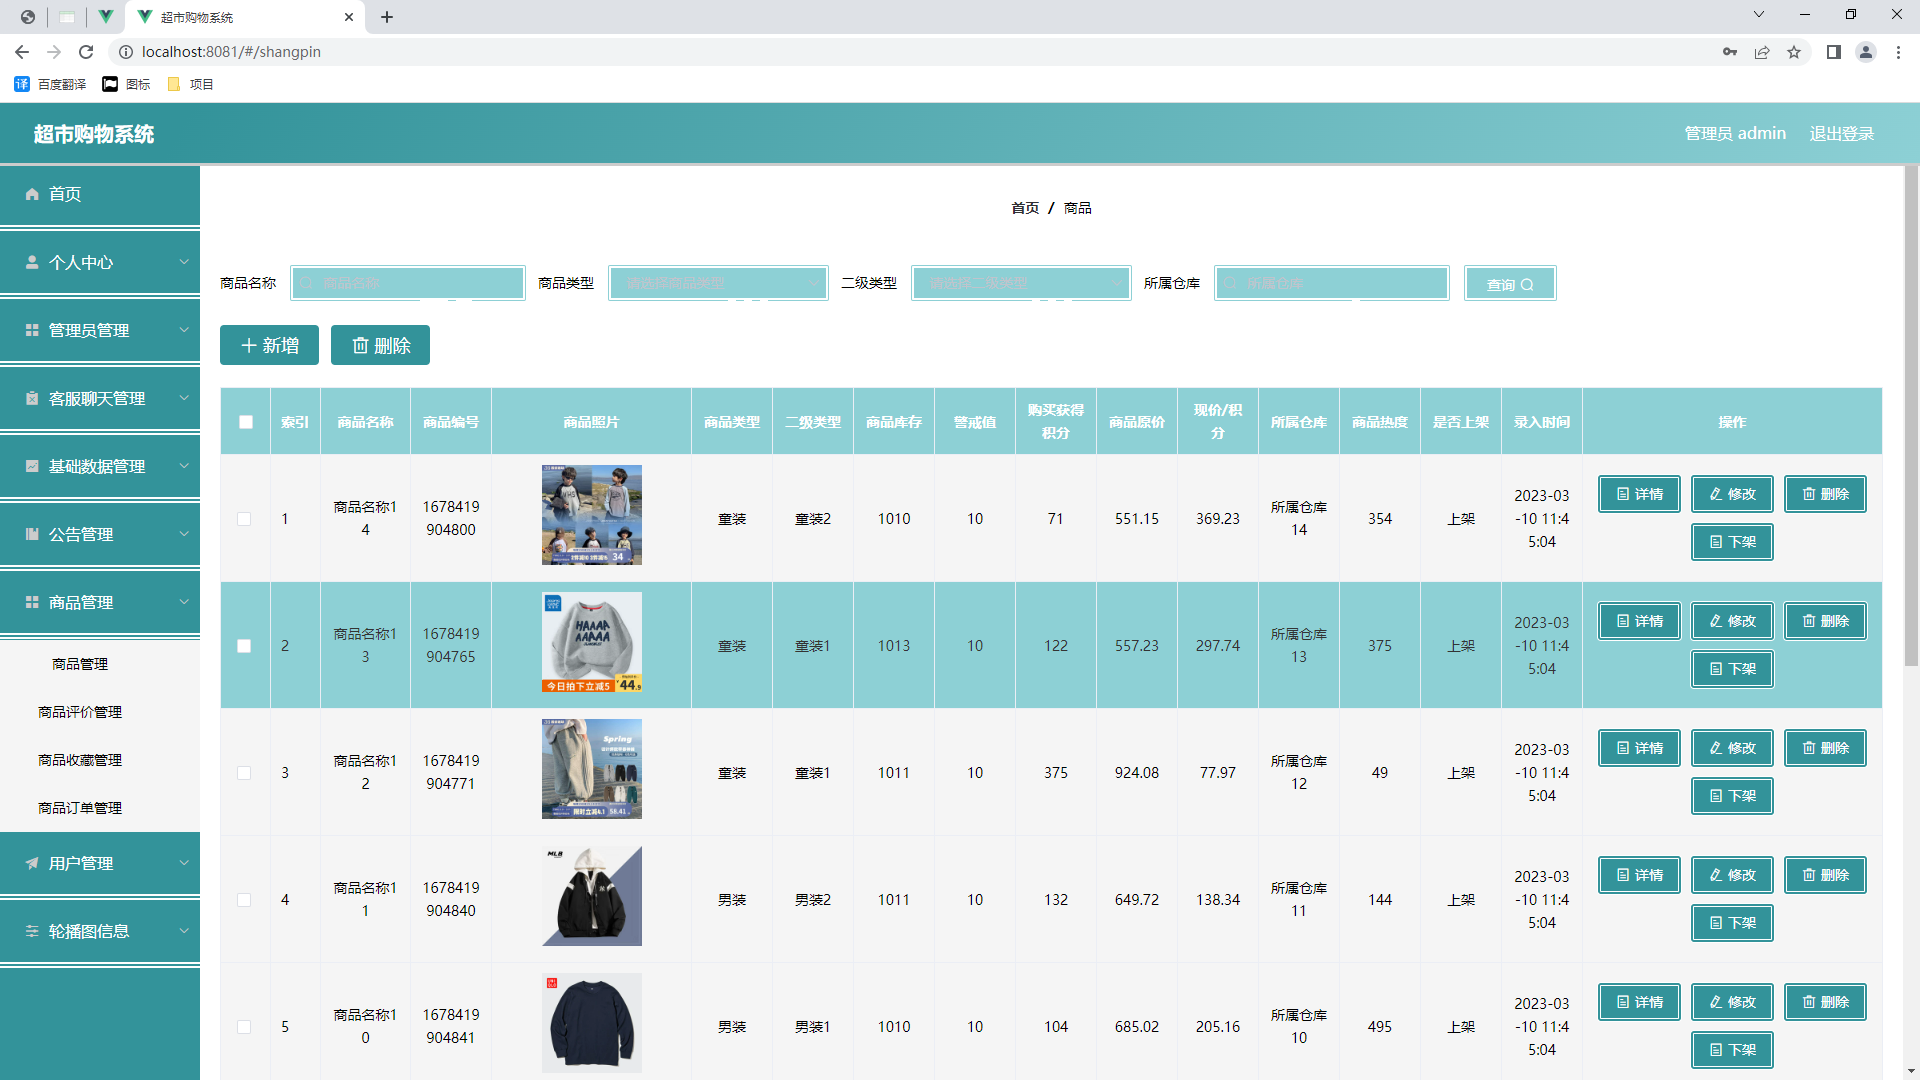Click into the 商品名称 search input field
The width and height of the screenshot is (1920, 1080).
408,283
